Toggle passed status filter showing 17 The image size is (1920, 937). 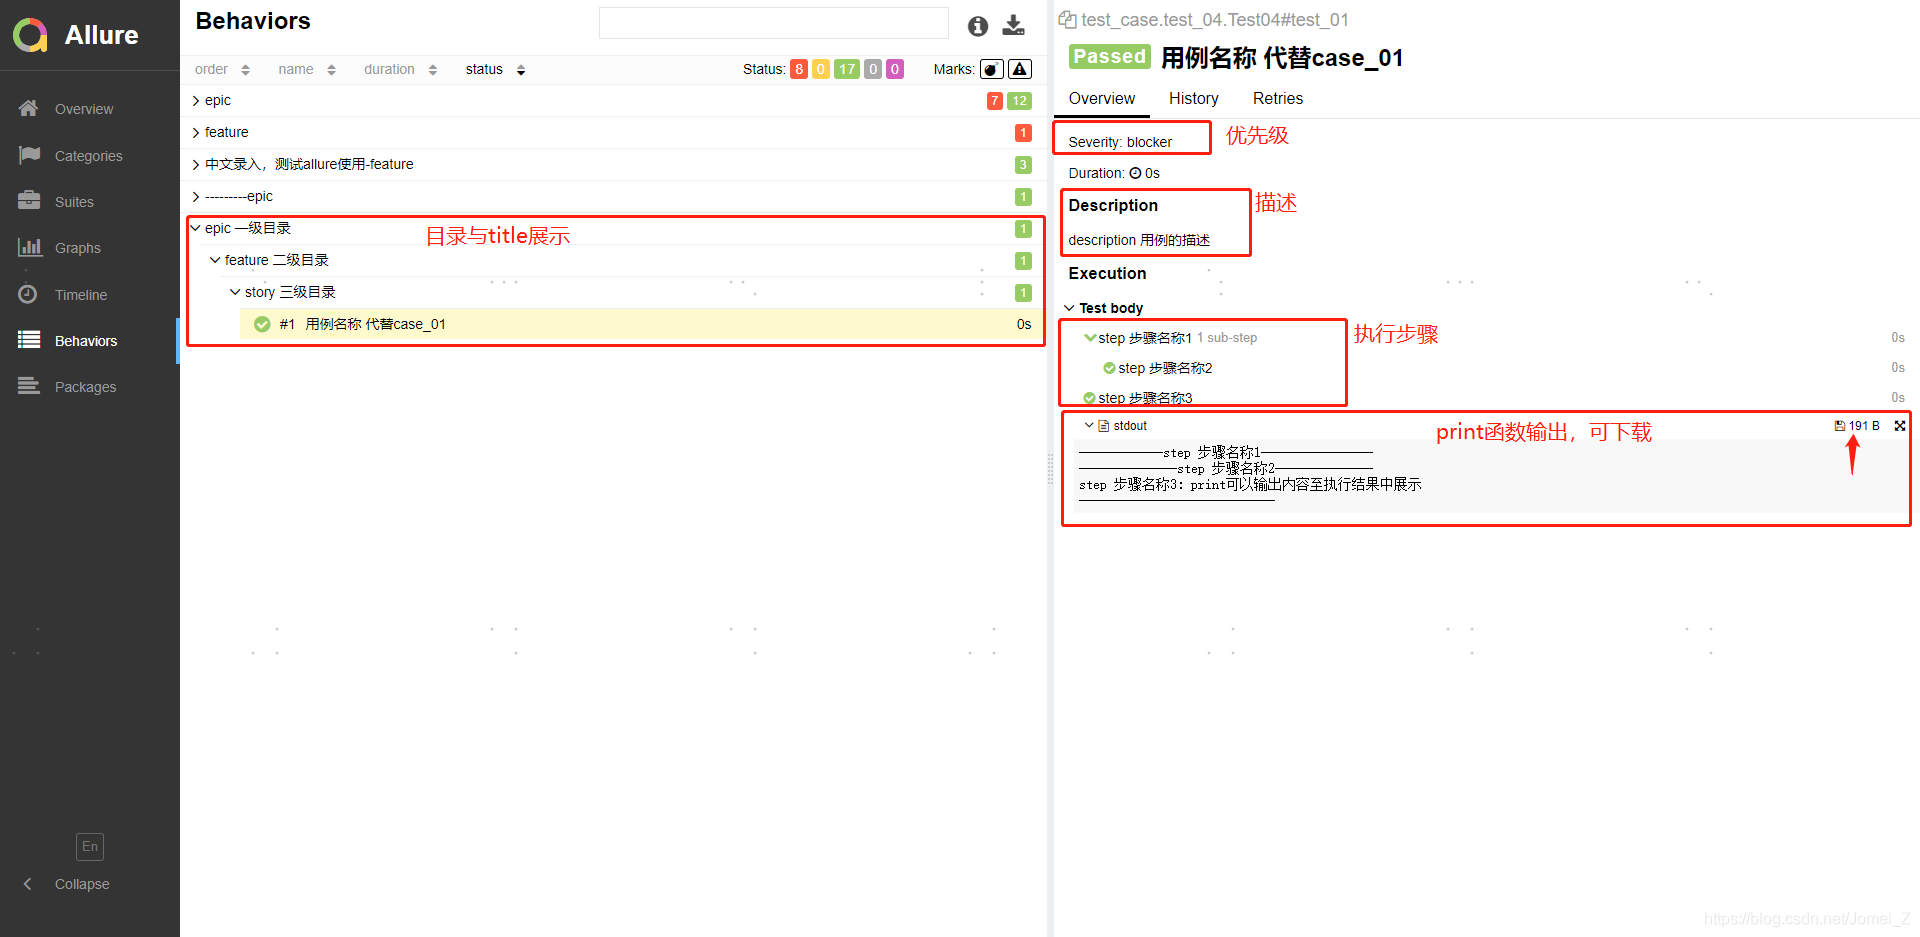847,69
